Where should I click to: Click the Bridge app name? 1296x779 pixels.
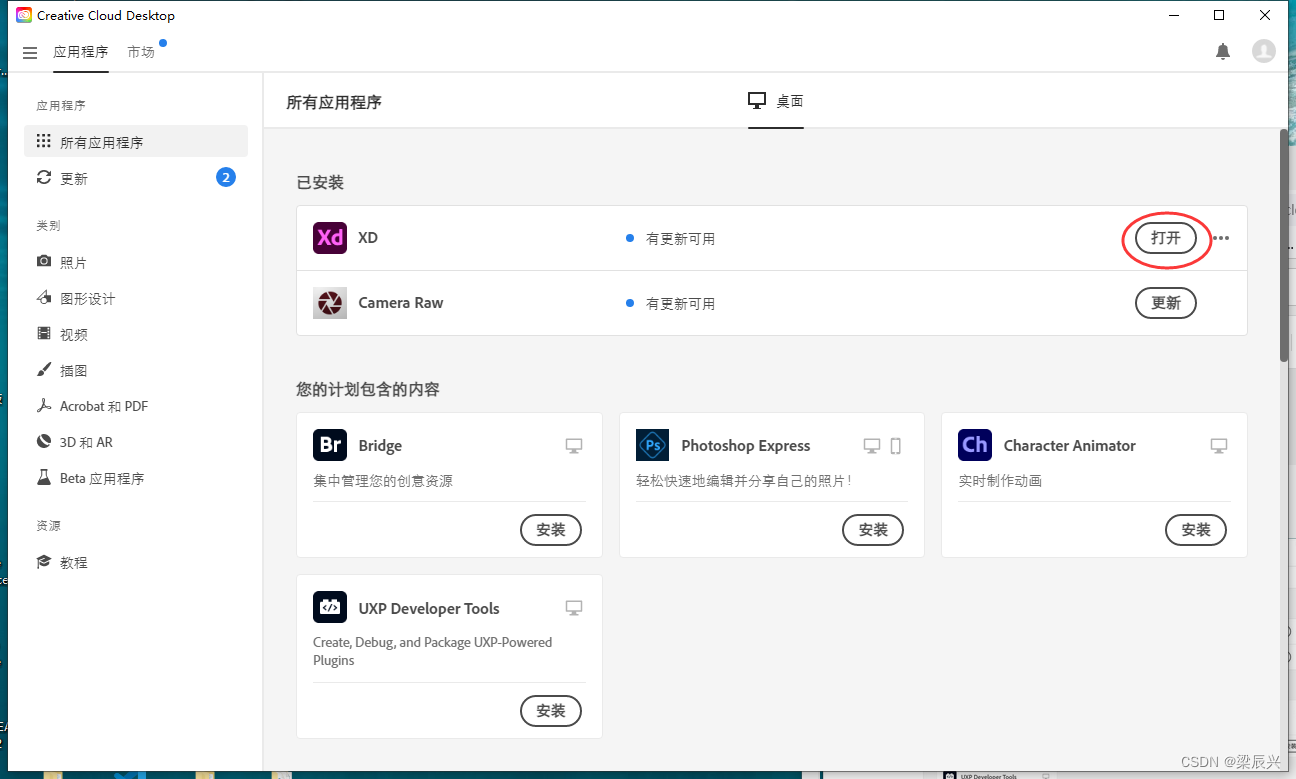380,446
